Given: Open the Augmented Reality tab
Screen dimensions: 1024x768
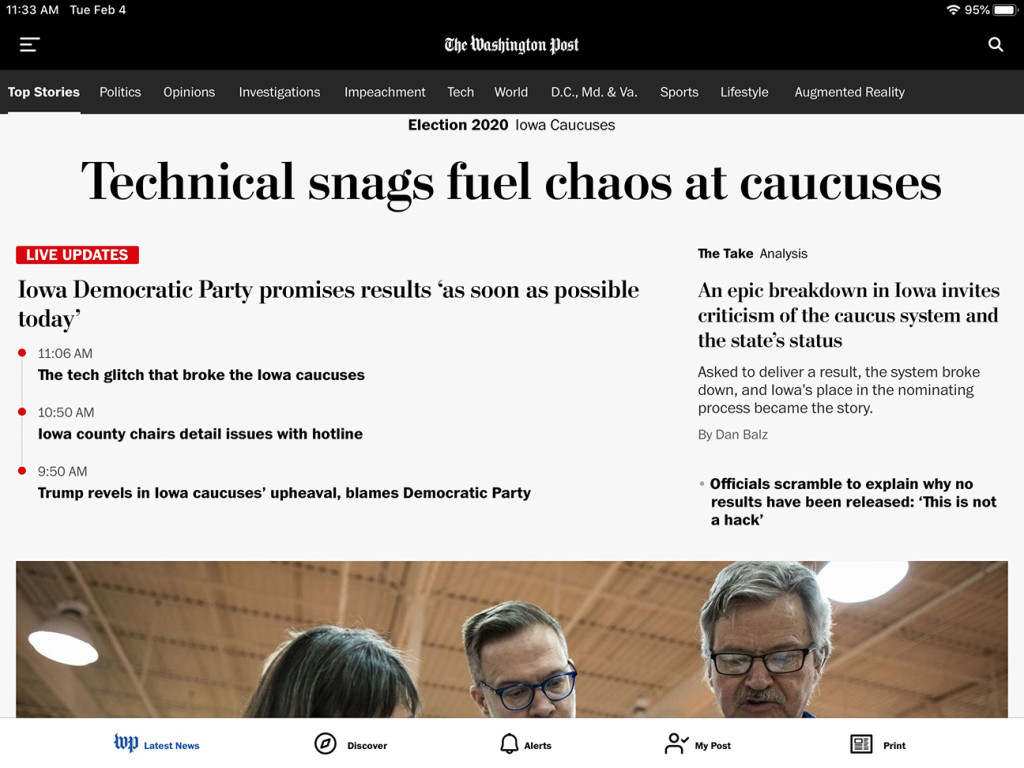Looking at the screenshot, I should click(849, 92).
